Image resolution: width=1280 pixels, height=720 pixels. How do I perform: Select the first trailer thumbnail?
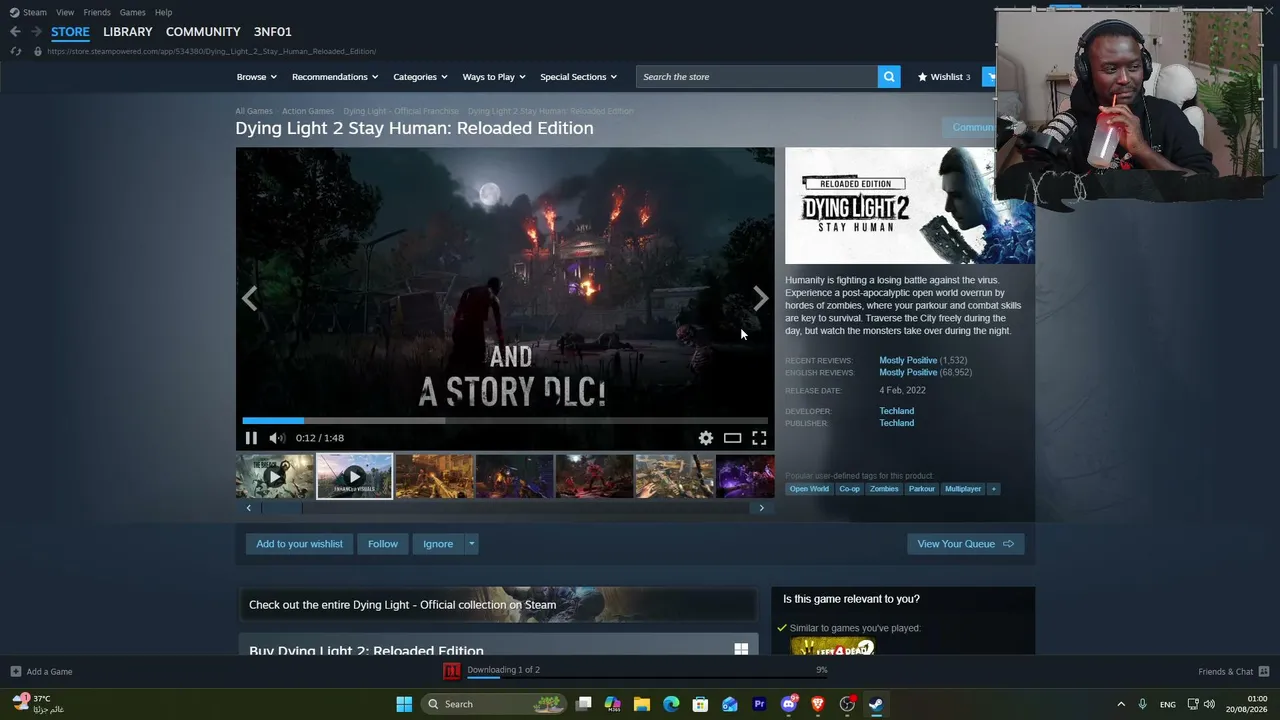[275, 477]
